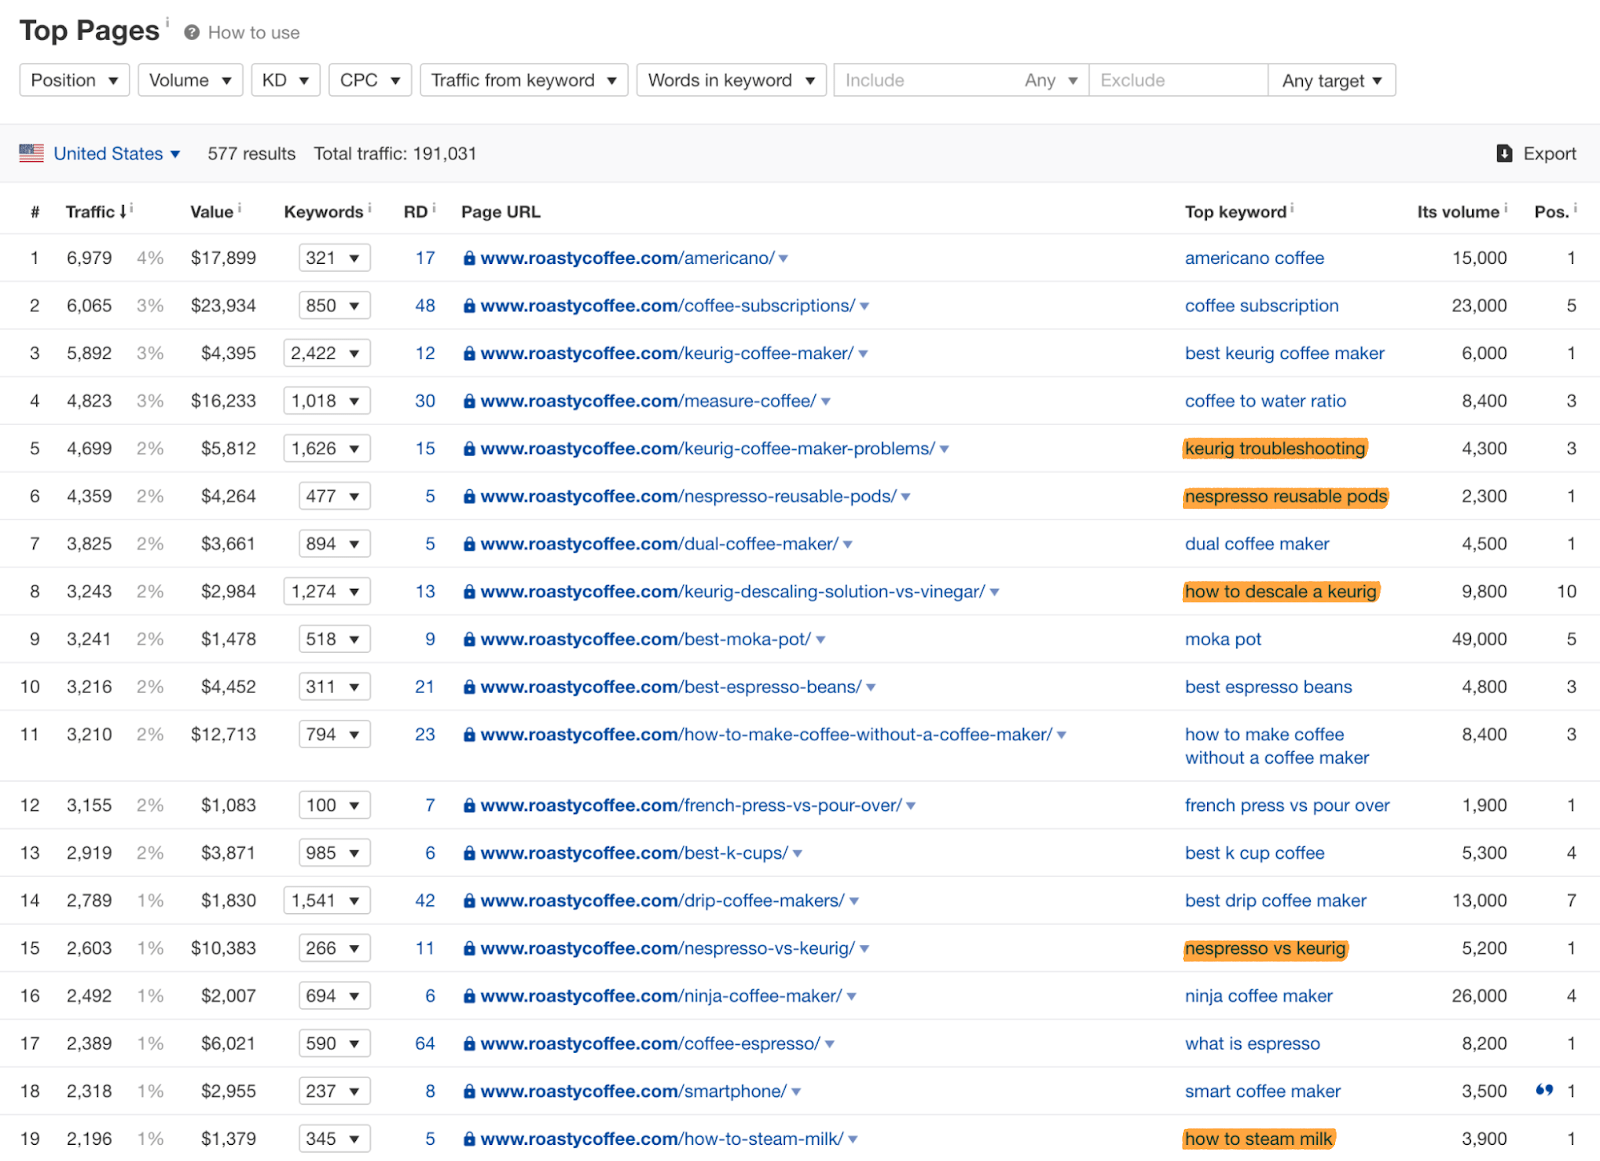The height and width of the screenshot is (1161, 1600).
Task: Click the How to use help icon
Action: click(192, 33)
